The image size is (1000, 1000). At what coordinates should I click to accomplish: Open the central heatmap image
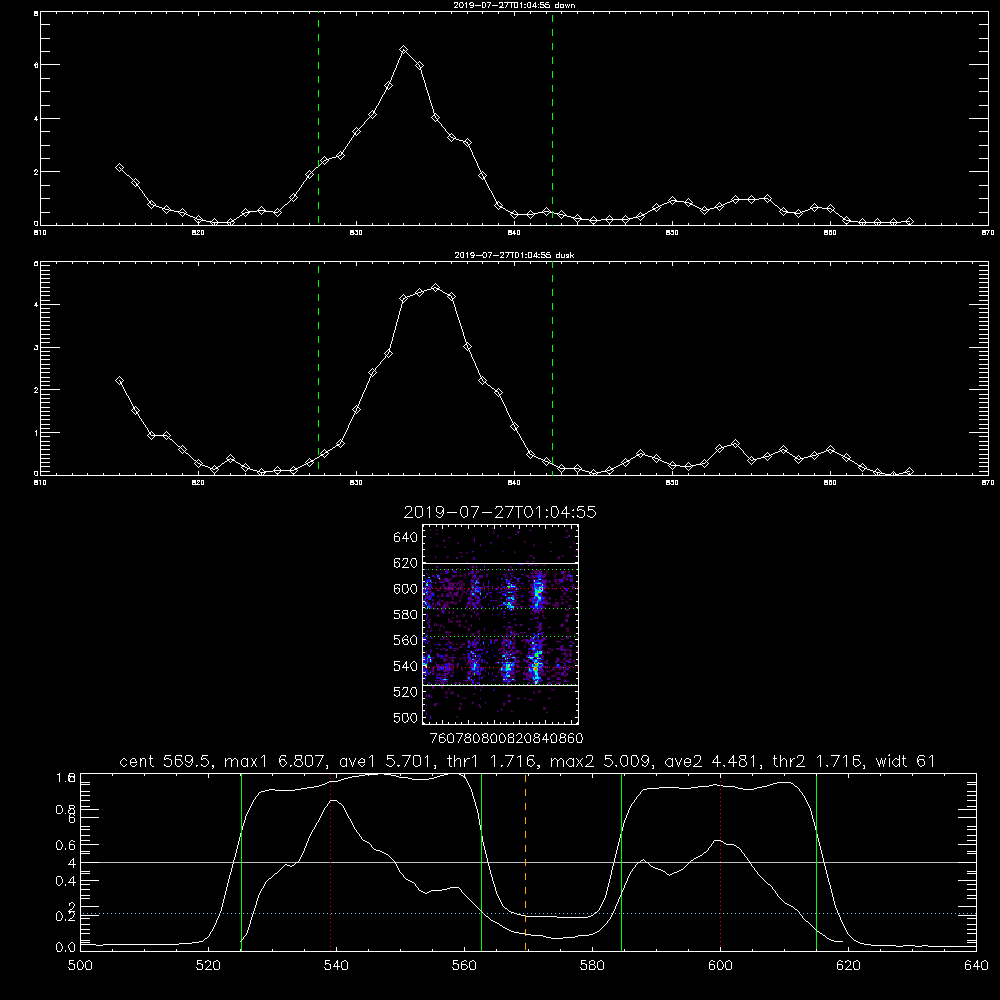(x=501, y=624)
